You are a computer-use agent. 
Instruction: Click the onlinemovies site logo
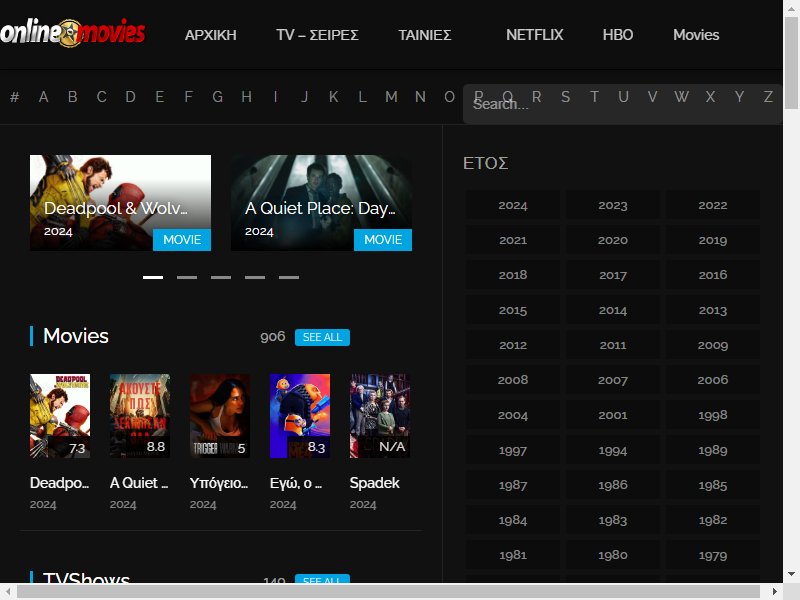click(x=72, y=33)
